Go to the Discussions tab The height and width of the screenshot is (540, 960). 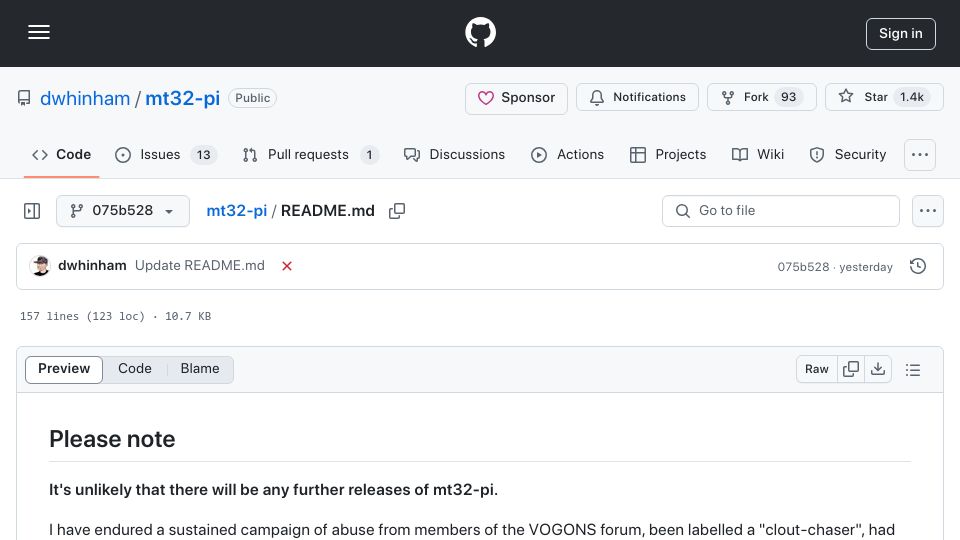click(x=454, y=155)
